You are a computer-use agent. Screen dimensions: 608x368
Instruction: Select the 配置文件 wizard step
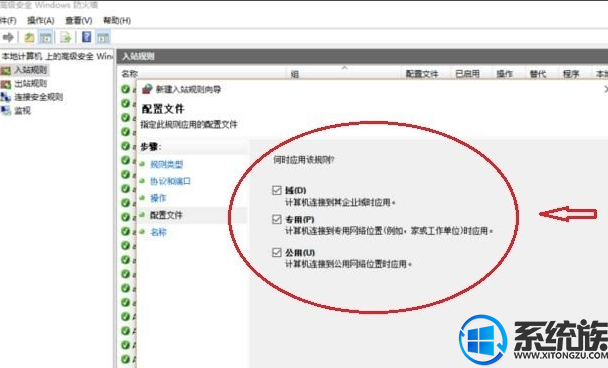coord(166,215)
